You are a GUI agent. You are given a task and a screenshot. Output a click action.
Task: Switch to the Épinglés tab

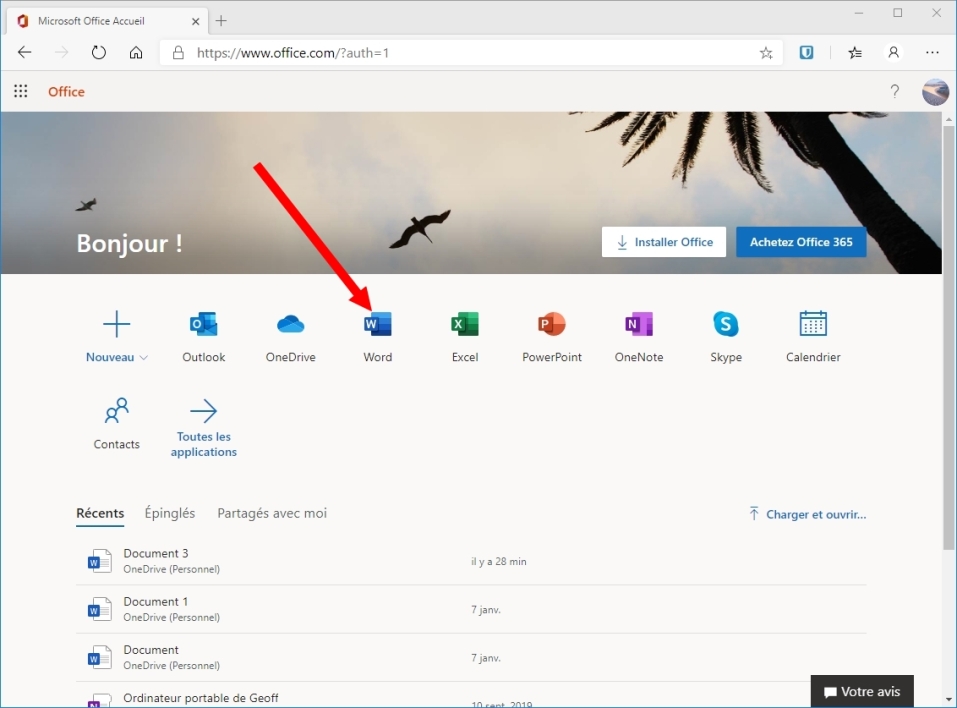click(x=170, y=513)
